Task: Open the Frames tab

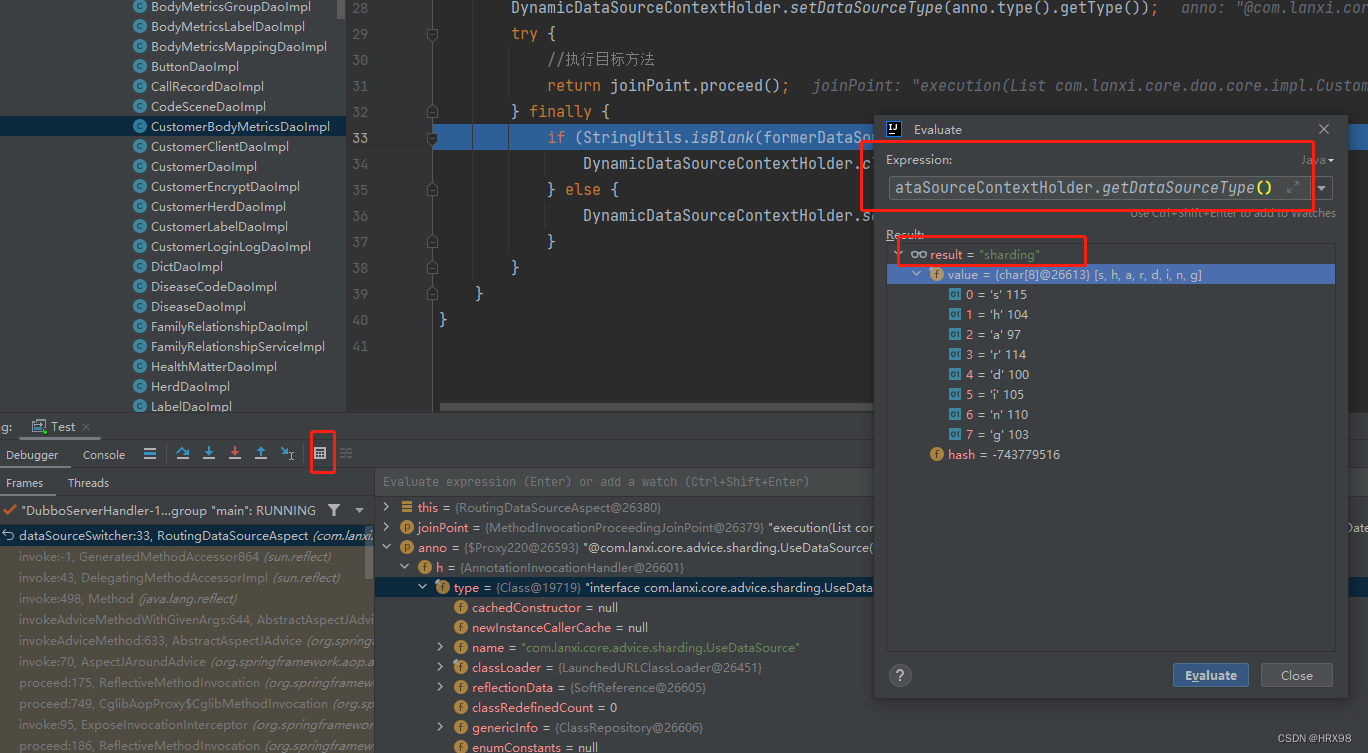Action: pos(24,483)
